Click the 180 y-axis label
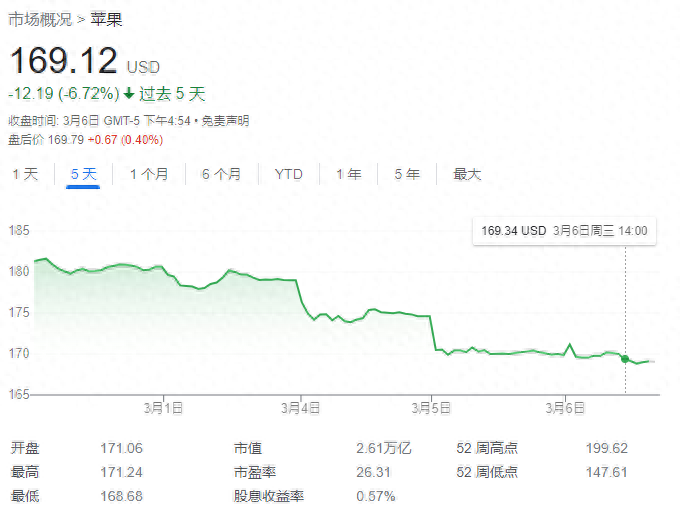681x511 pixels. pyautogui.click(x=19, y=271)
